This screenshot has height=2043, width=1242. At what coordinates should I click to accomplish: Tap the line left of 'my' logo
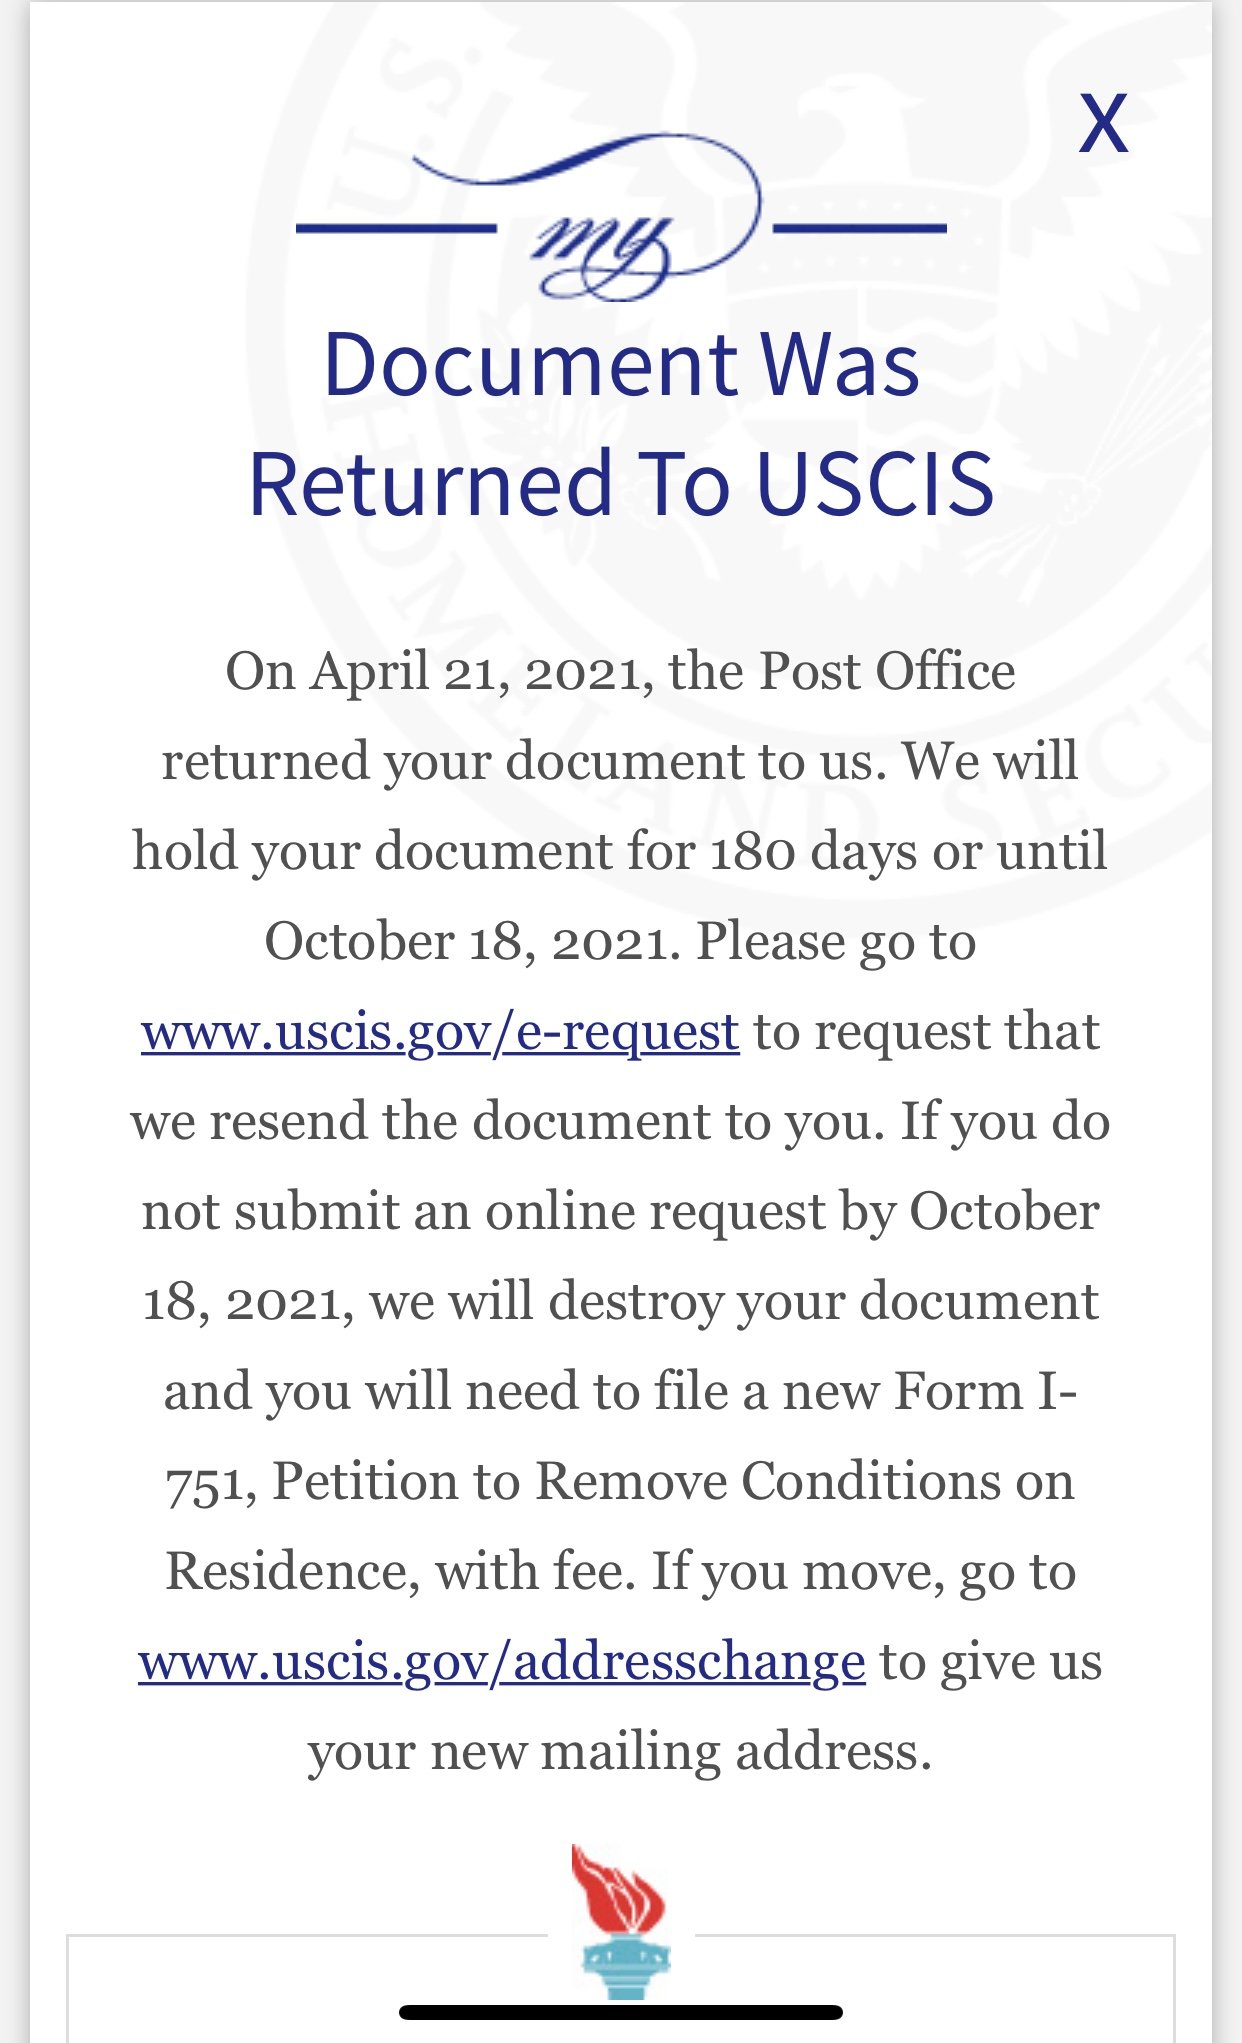[x=396, y=228]
